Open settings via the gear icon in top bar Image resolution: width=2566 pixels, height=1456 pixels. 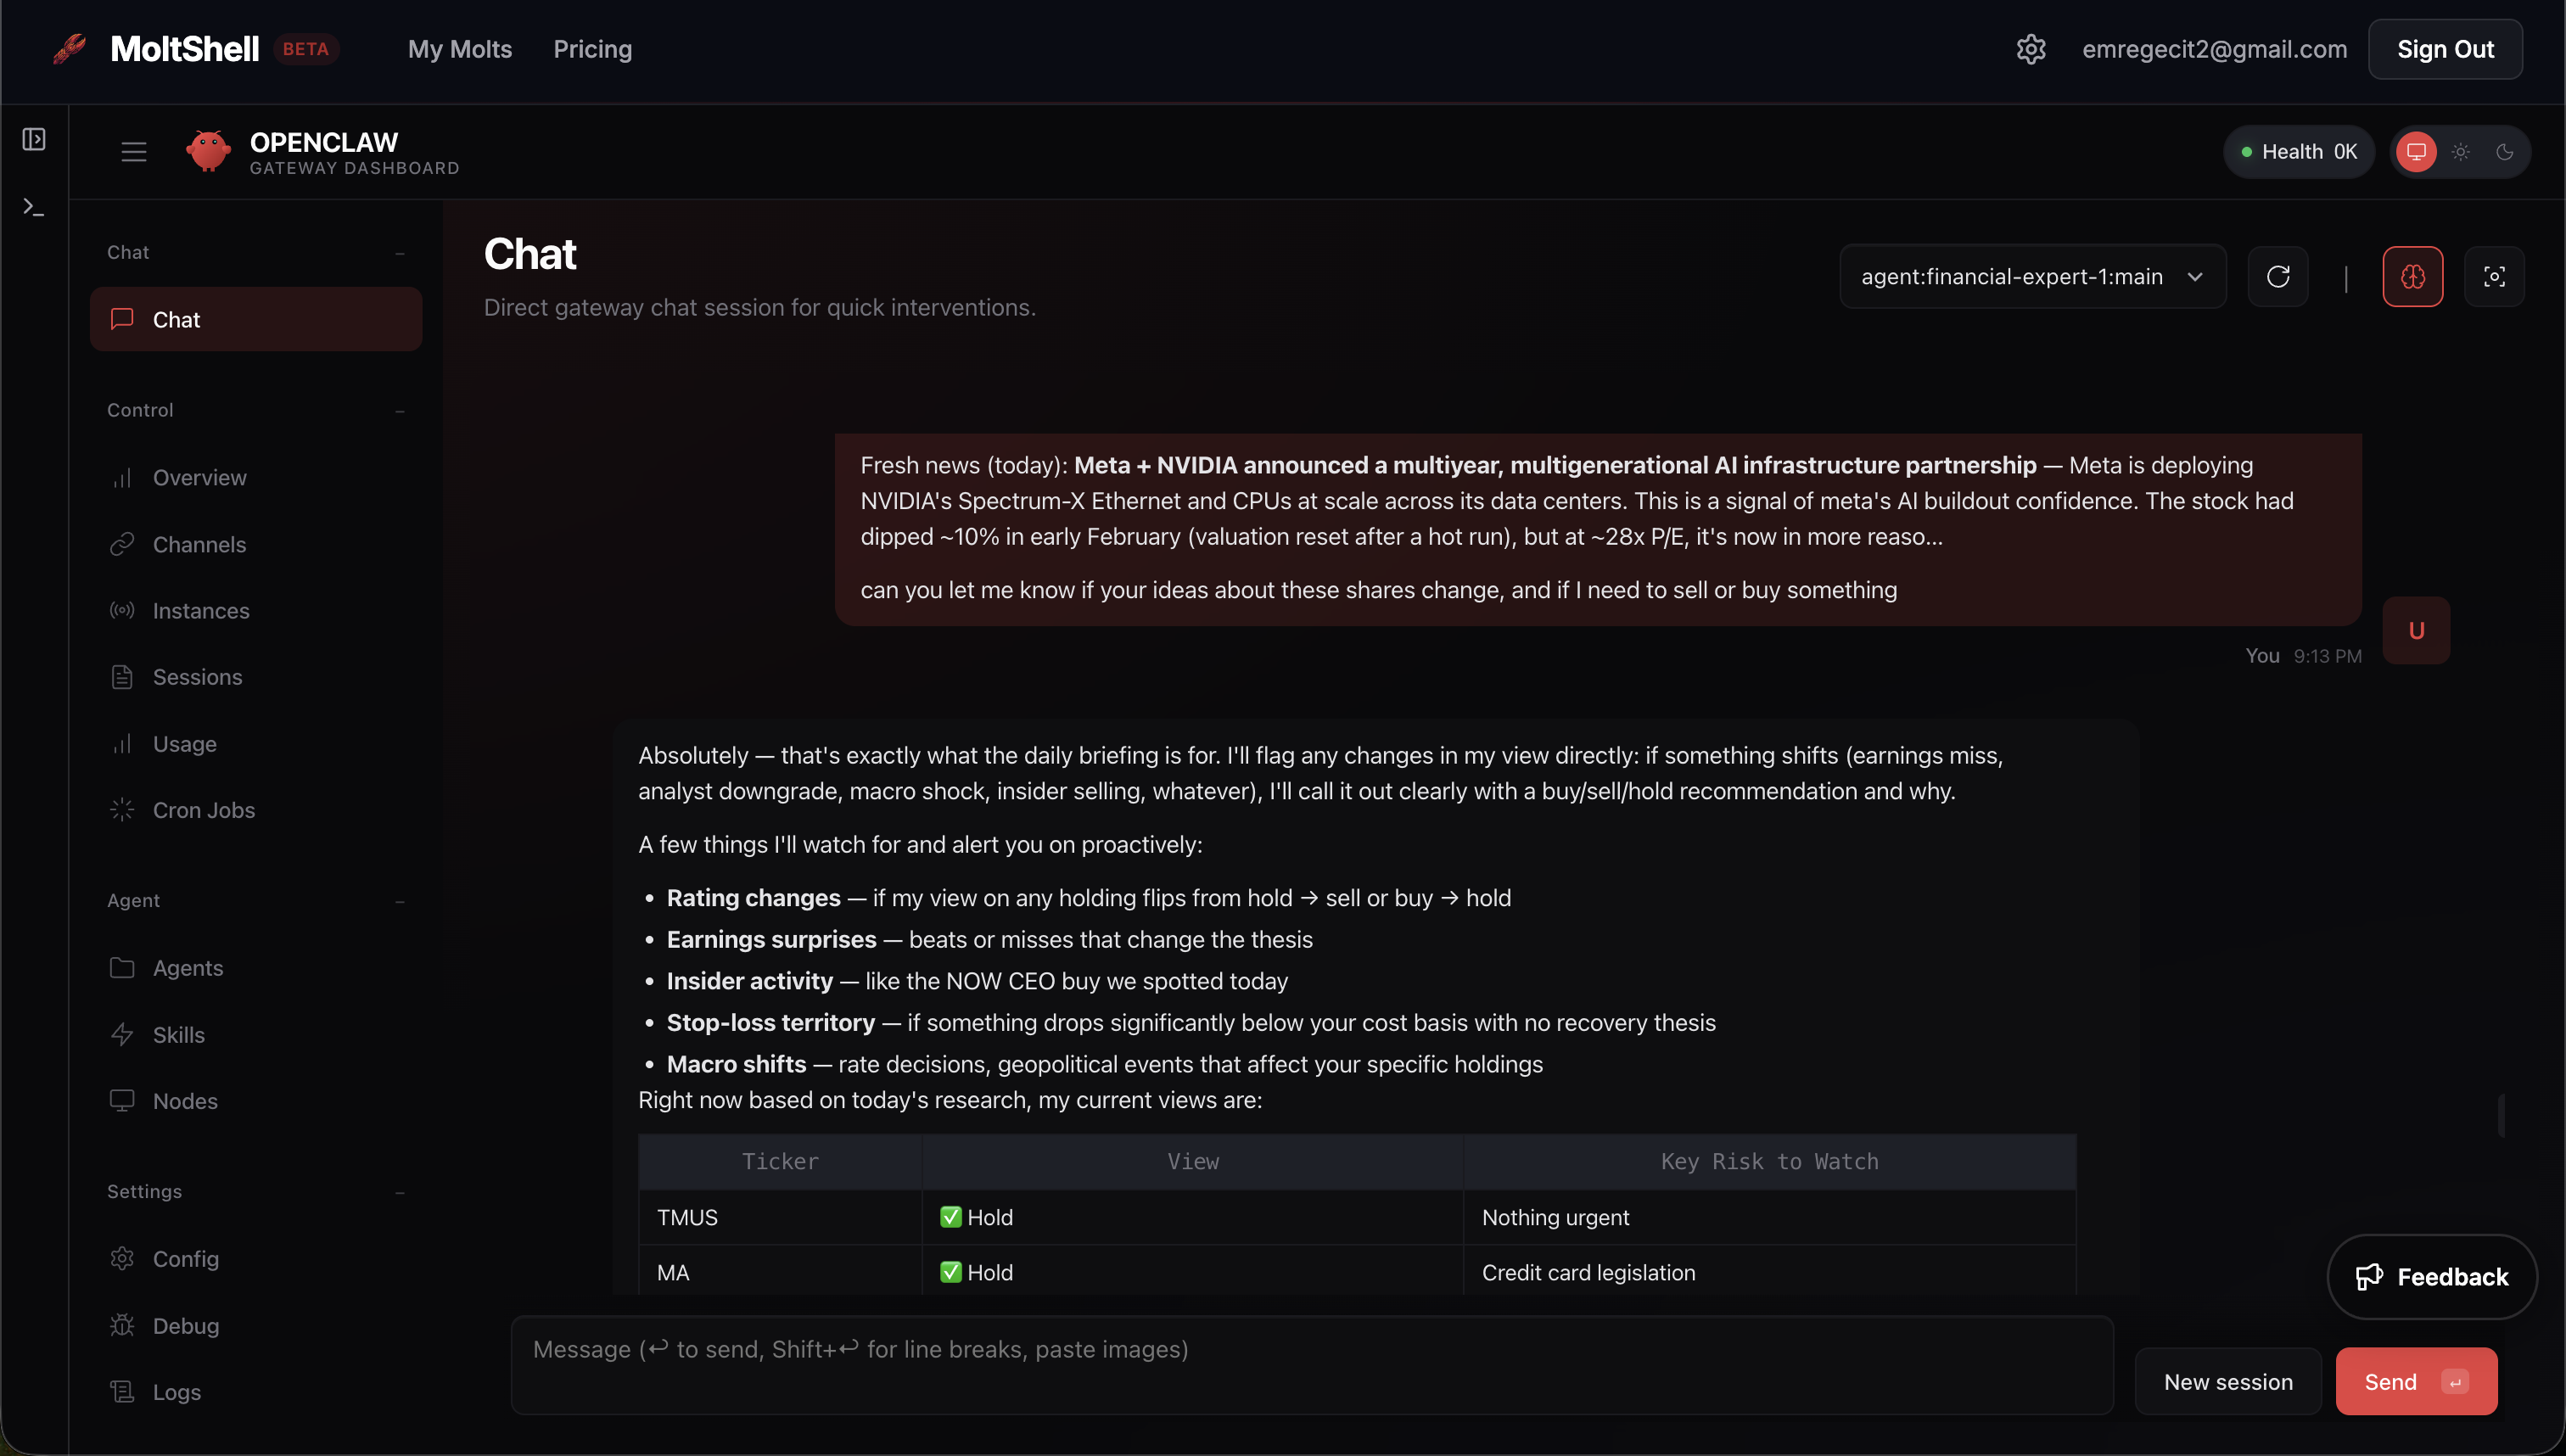(2031, 48)
